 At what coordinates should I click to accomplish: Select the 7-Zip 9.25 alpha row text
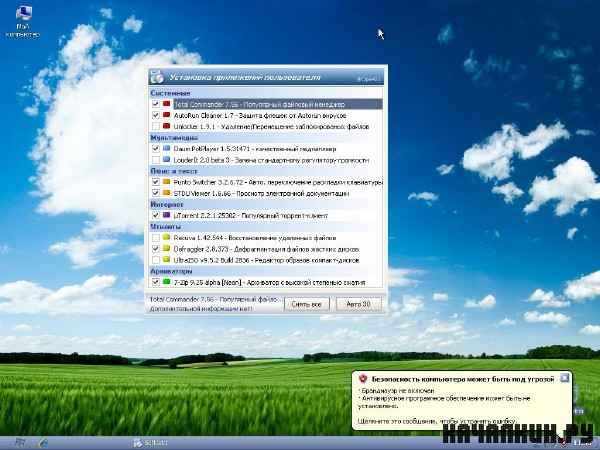click(269, 282)
